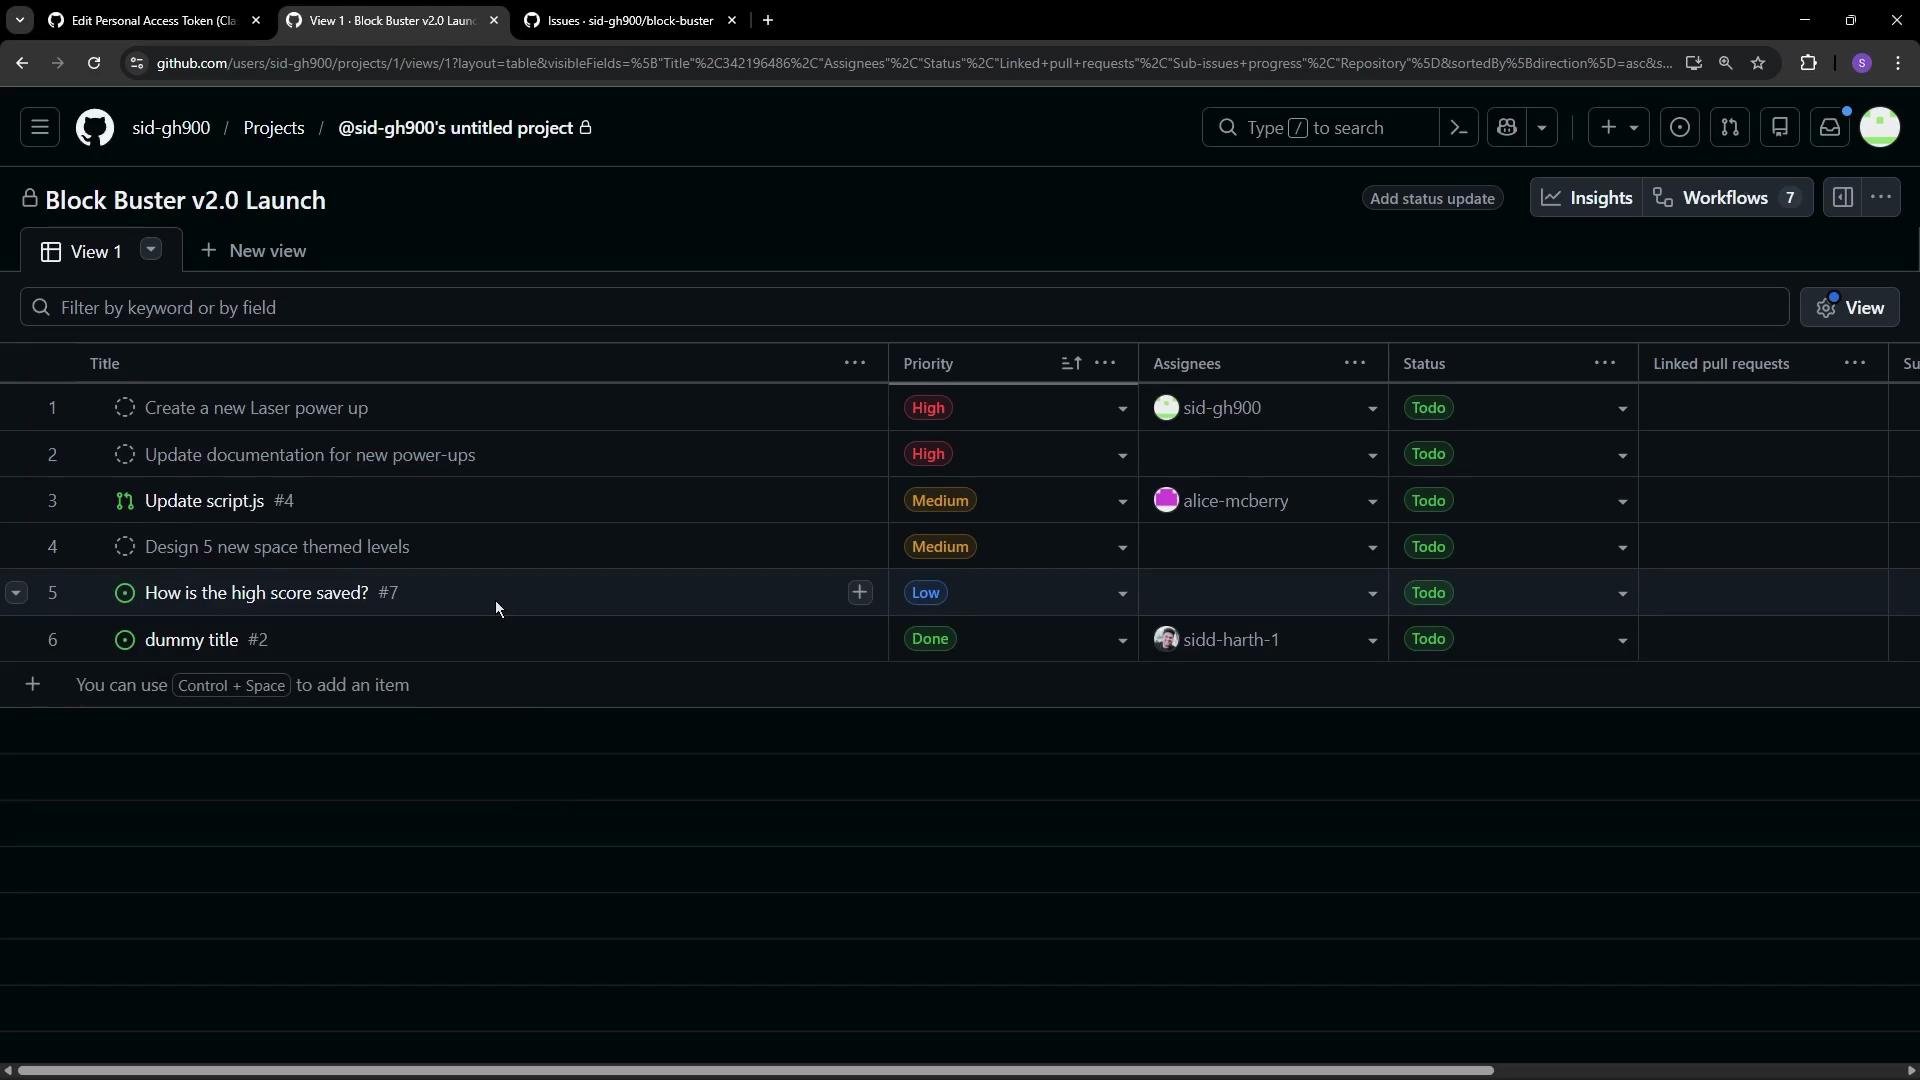The image size is (1920, 1080).
Task: Toggle the Priority ascending sort indicator
Action: [x=1071, y=363]
